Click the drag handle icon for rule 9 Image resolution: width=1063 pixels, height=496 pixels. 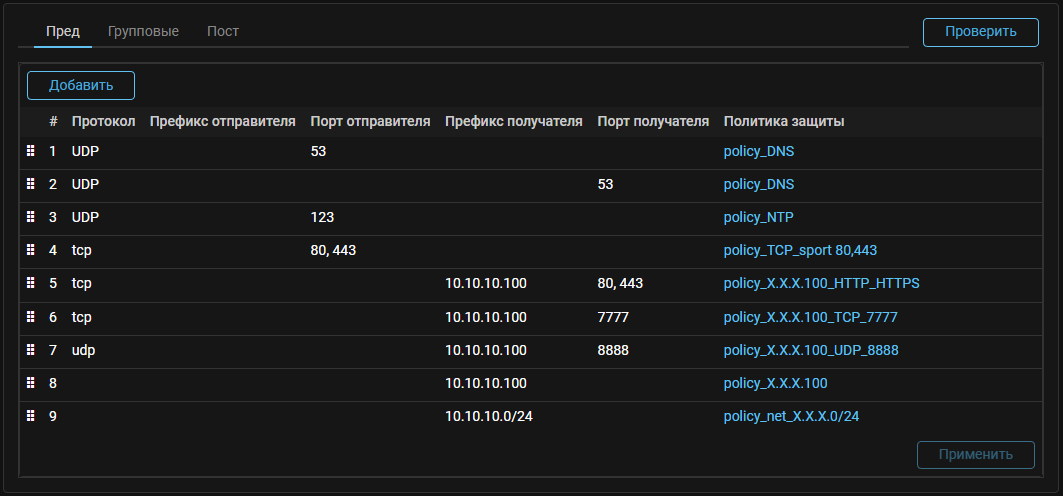(30, 415)
